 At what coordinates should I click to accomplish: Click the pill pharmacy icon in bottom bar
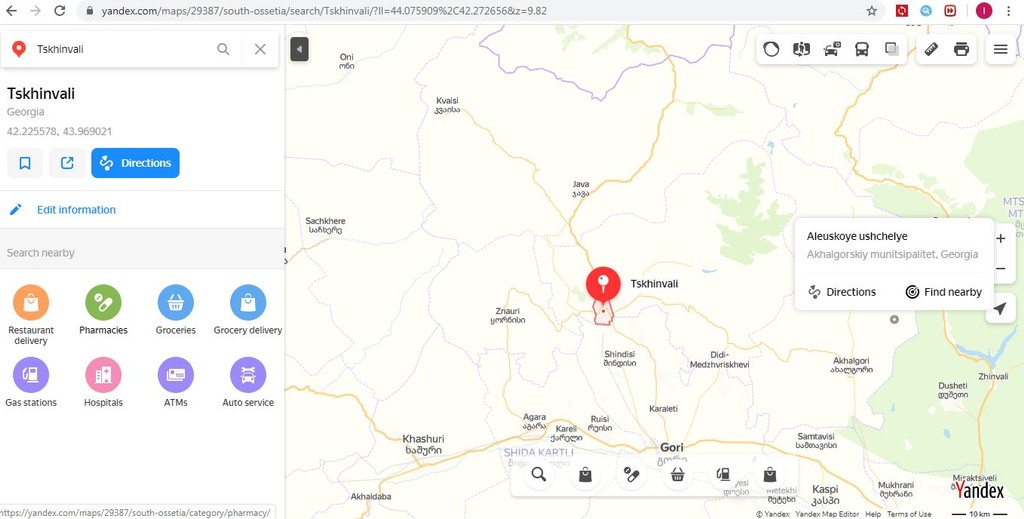[631, 474]
